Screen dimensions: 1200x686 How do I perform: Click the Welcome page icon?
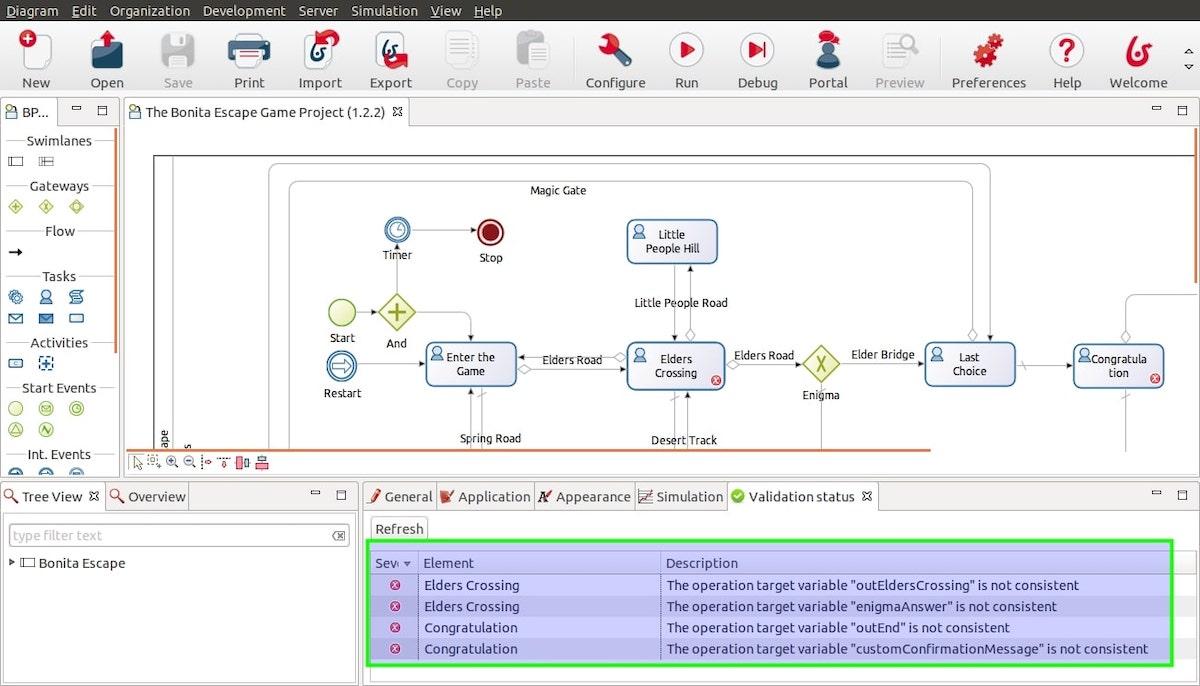tap(1137, 51)
